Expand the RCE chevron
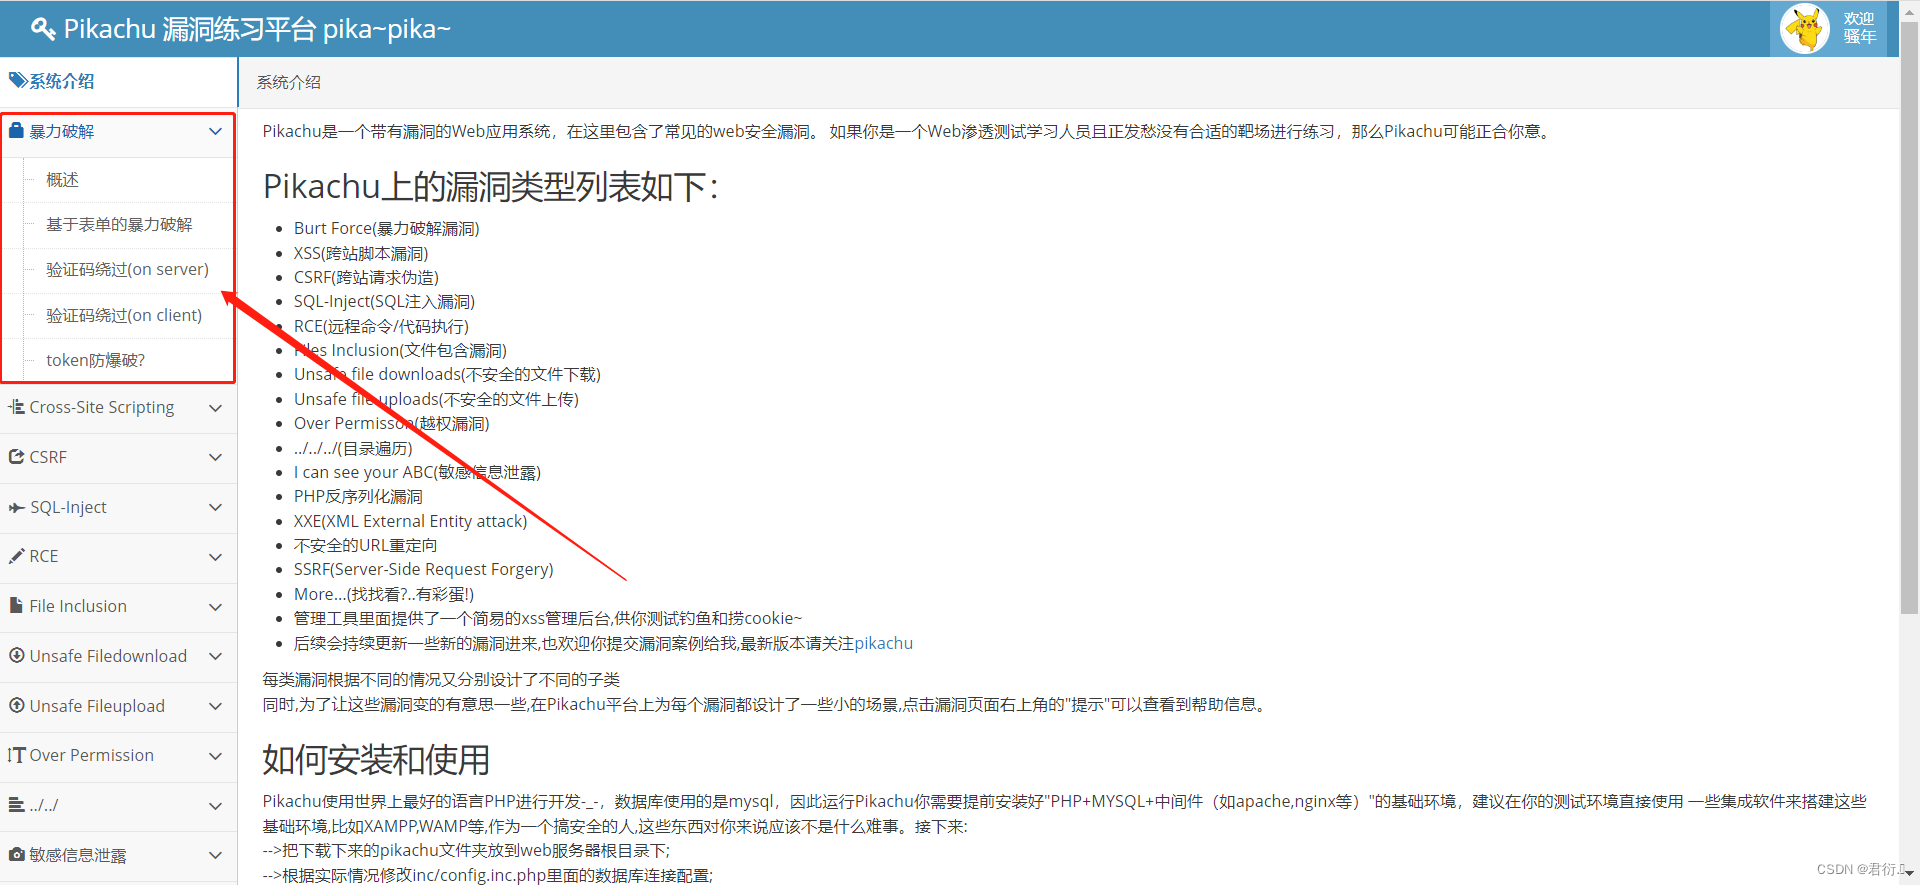Viewport: 1920px width, 885px height. (215, 557)
